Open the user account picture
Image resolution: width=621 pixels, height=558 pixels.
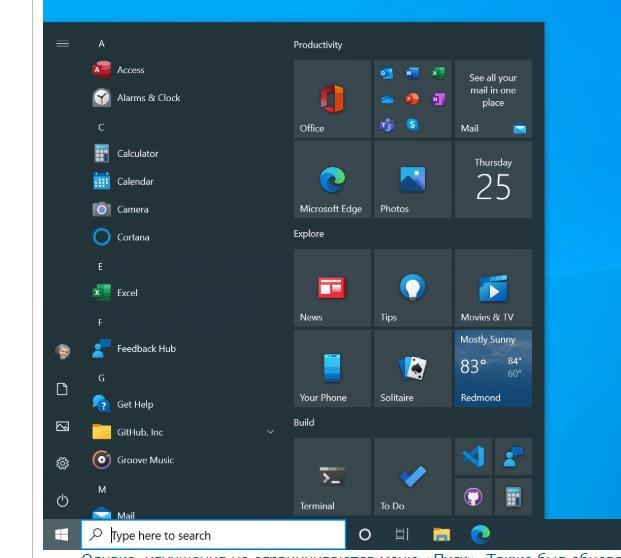click(x=63, y=352)
